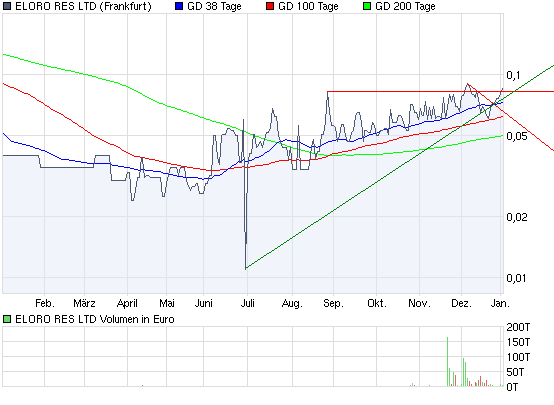Select the 'ELORO RES LTD (Frankfurt)' legend label
The width and height of the screenshot is (554, 405).
coord(83,6)
